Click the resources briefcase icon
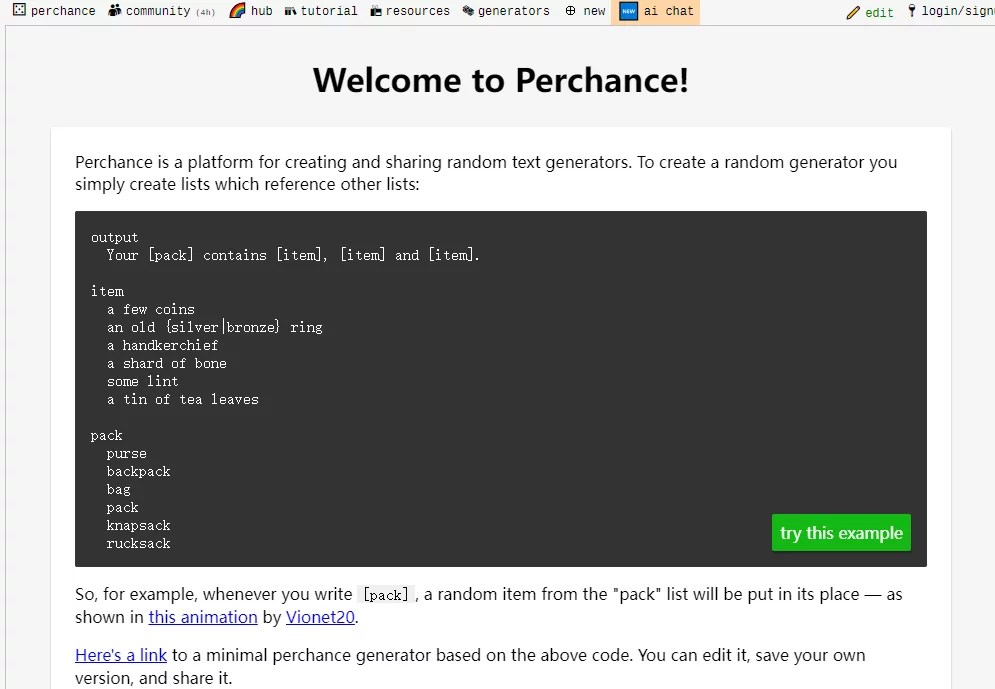Image resolution: width=995 pixels, height=689 pixels. [376, 11]
